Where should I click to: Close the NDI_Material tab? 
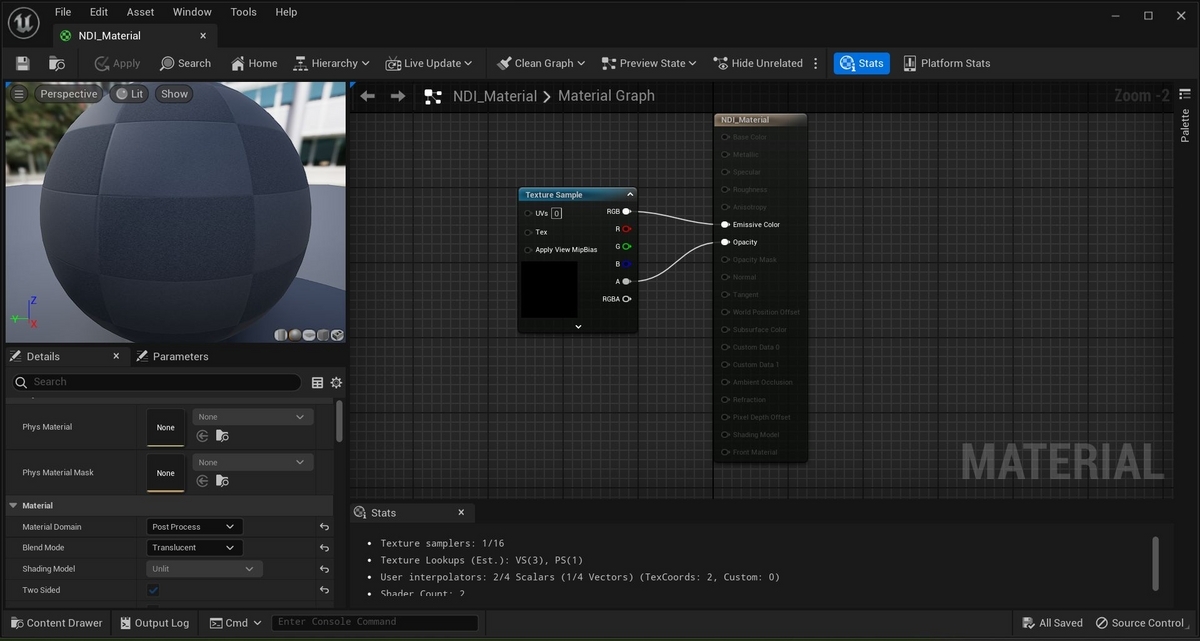coord(204,35)
